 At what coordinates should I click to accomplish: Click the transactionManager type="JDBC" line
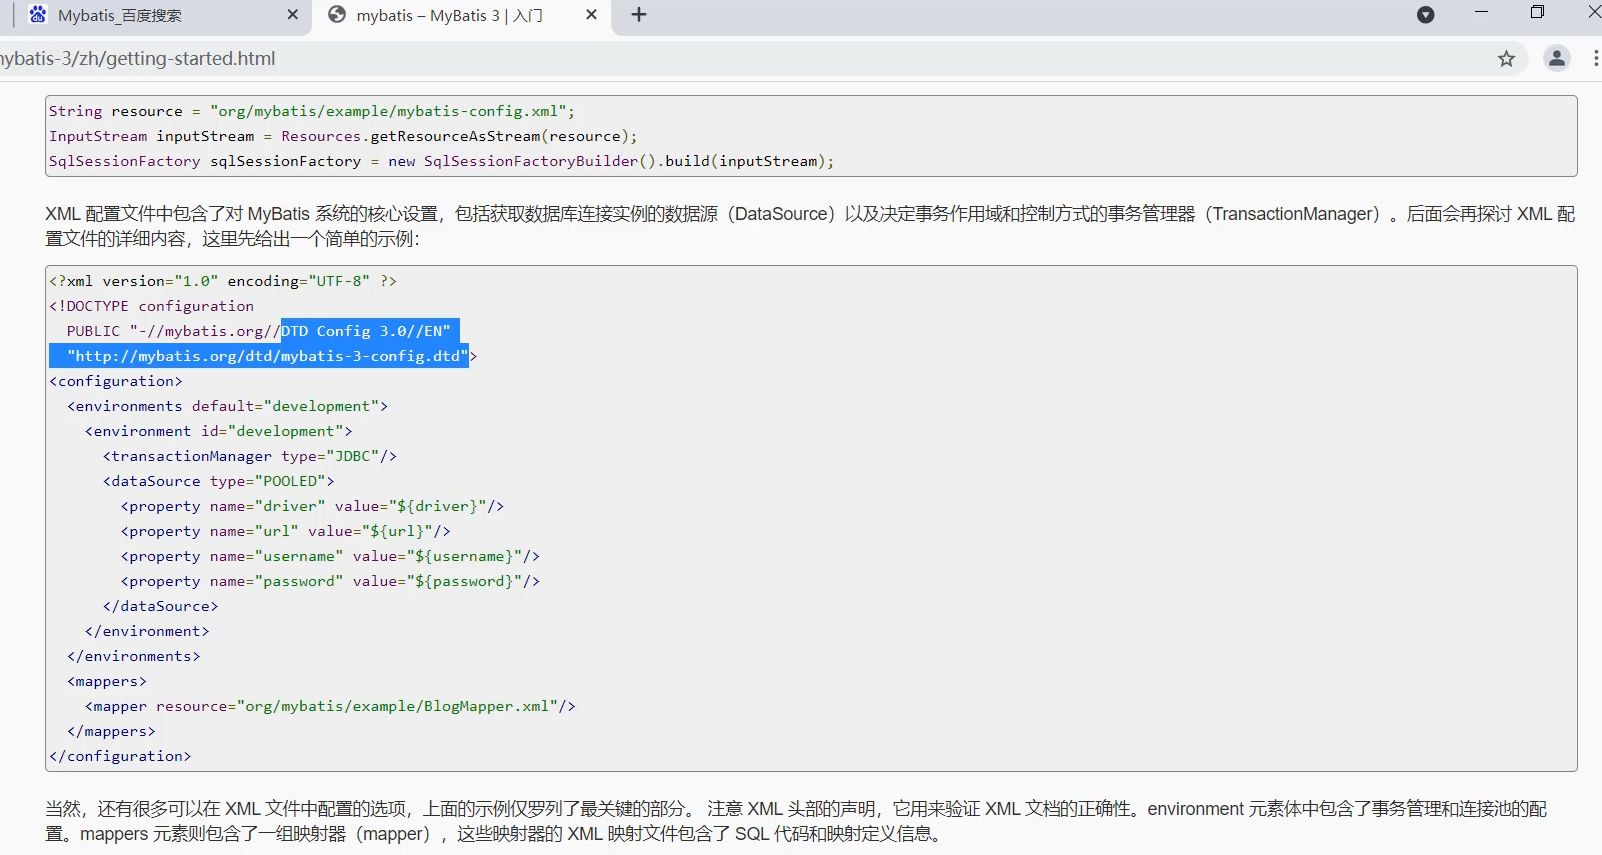250,456
